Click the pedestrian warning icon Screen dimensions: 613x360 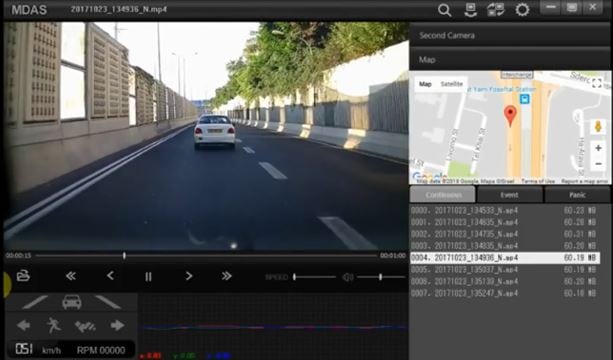pyautogui.click(x=54, y=325)
